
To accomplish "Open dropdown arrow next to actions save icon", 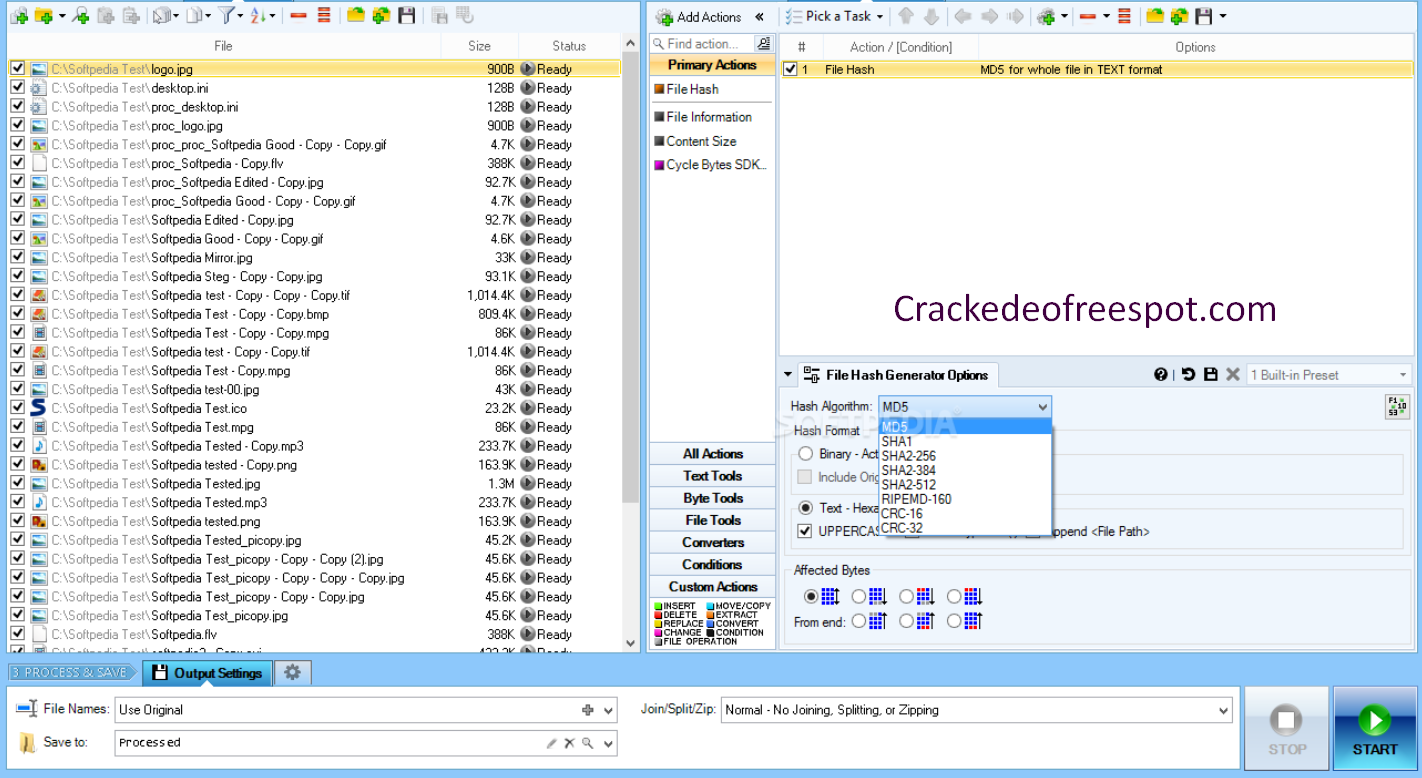I will pyautogui.click(x=1223, y=16).
